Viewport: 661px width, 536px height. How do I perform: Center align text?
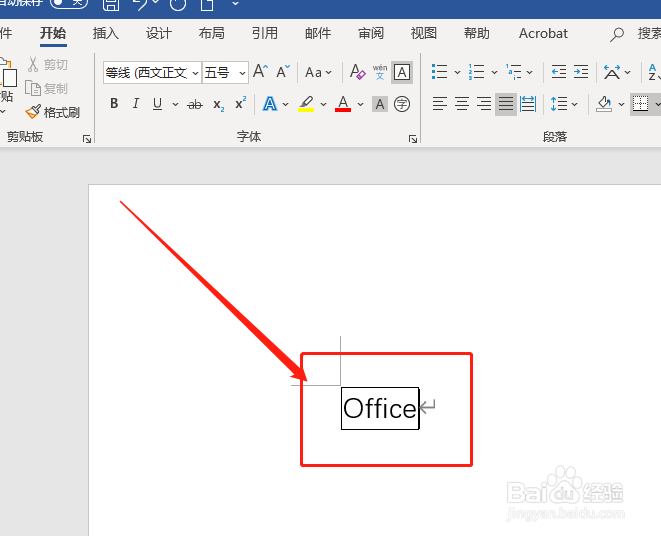(462, 104)
